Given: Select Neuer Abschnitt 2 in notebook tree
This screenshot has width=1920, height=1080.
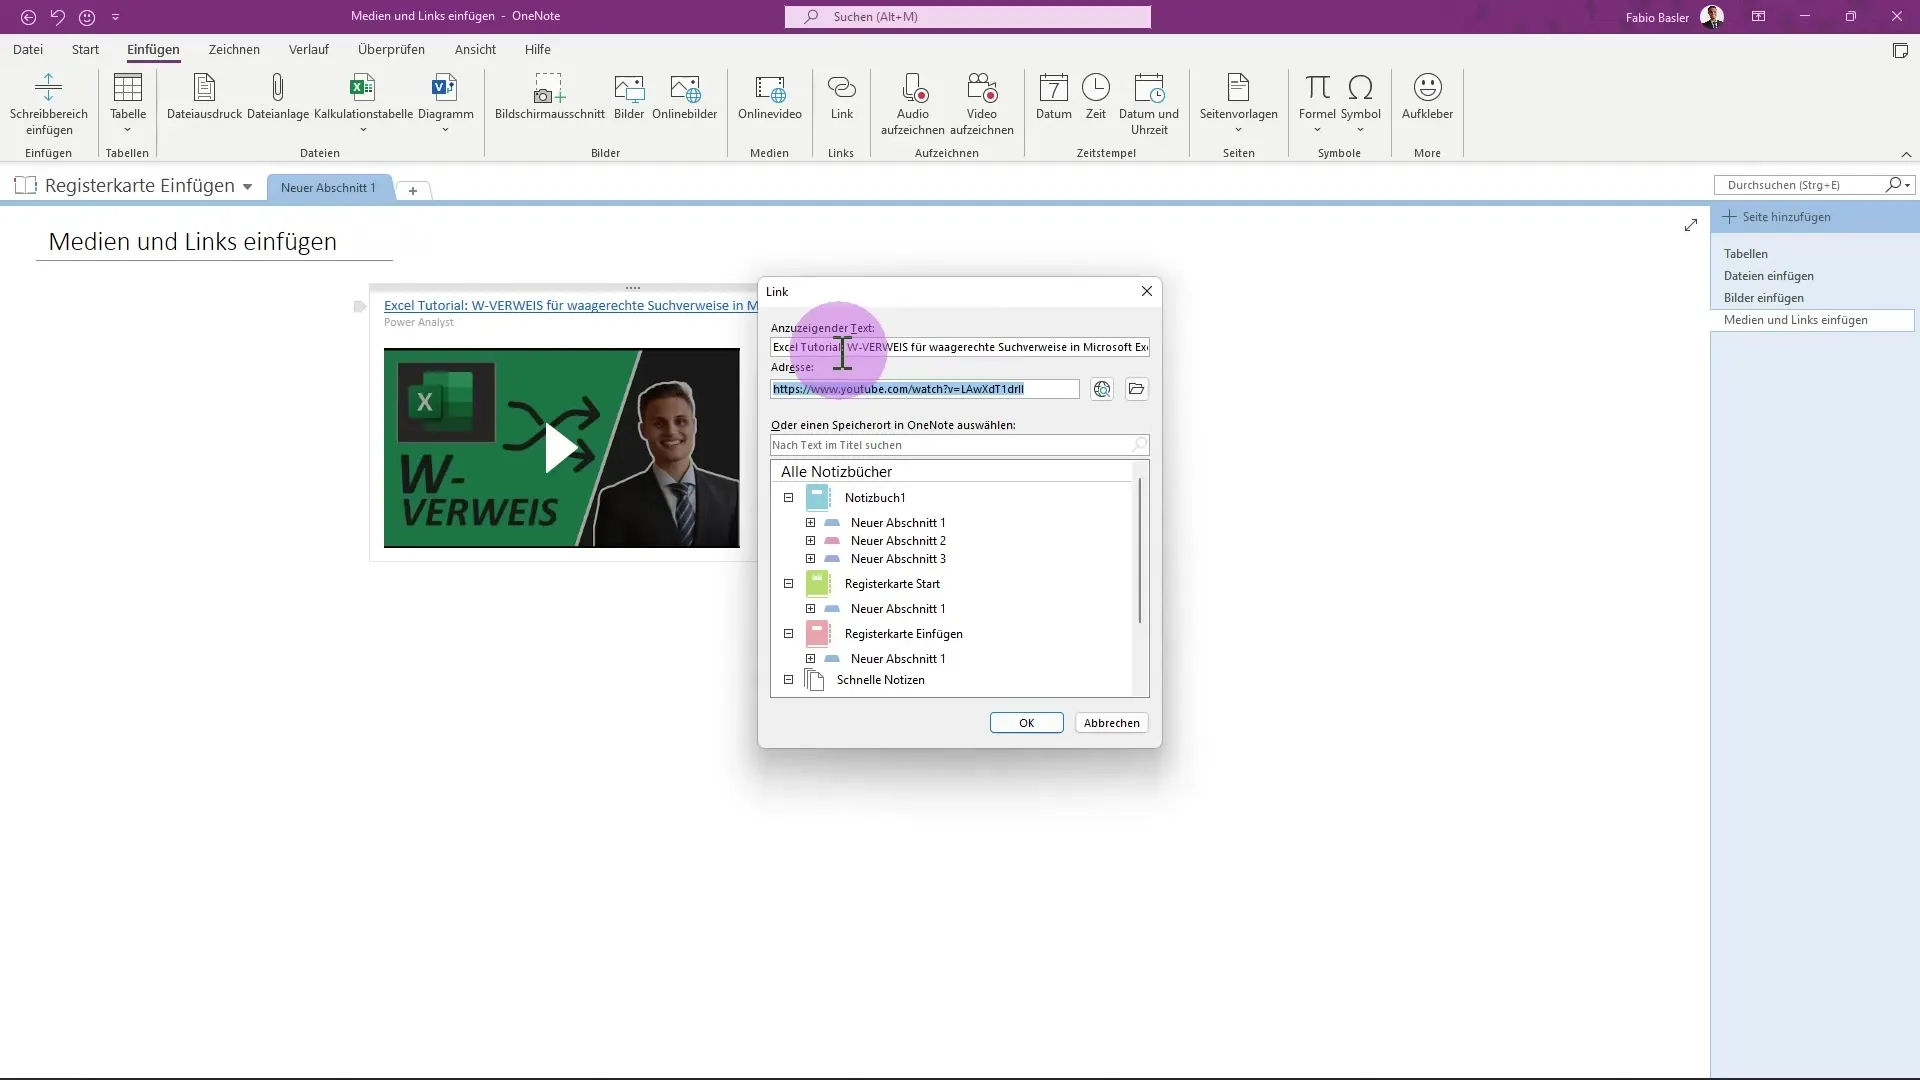Looking at the screenshot, I should [899, 541].
